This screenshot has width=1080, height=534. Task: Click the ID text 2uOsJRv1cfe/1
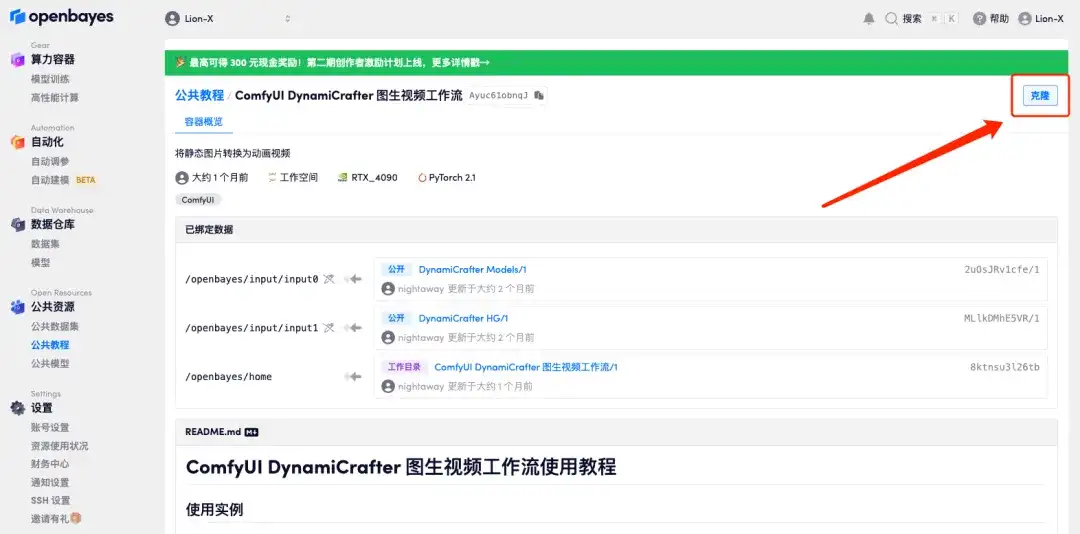pyautogui.click(x=1002, y=269)
